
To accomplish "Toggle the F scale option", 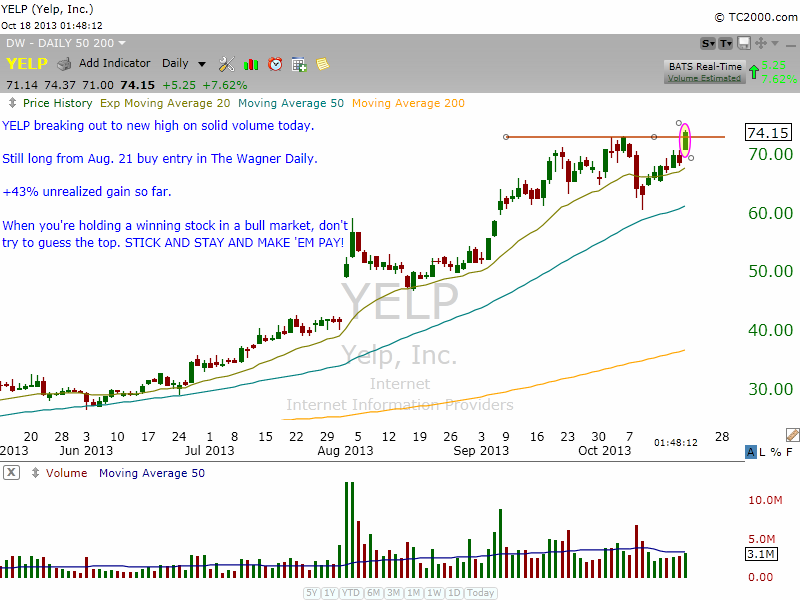I will tap(789, 452).
